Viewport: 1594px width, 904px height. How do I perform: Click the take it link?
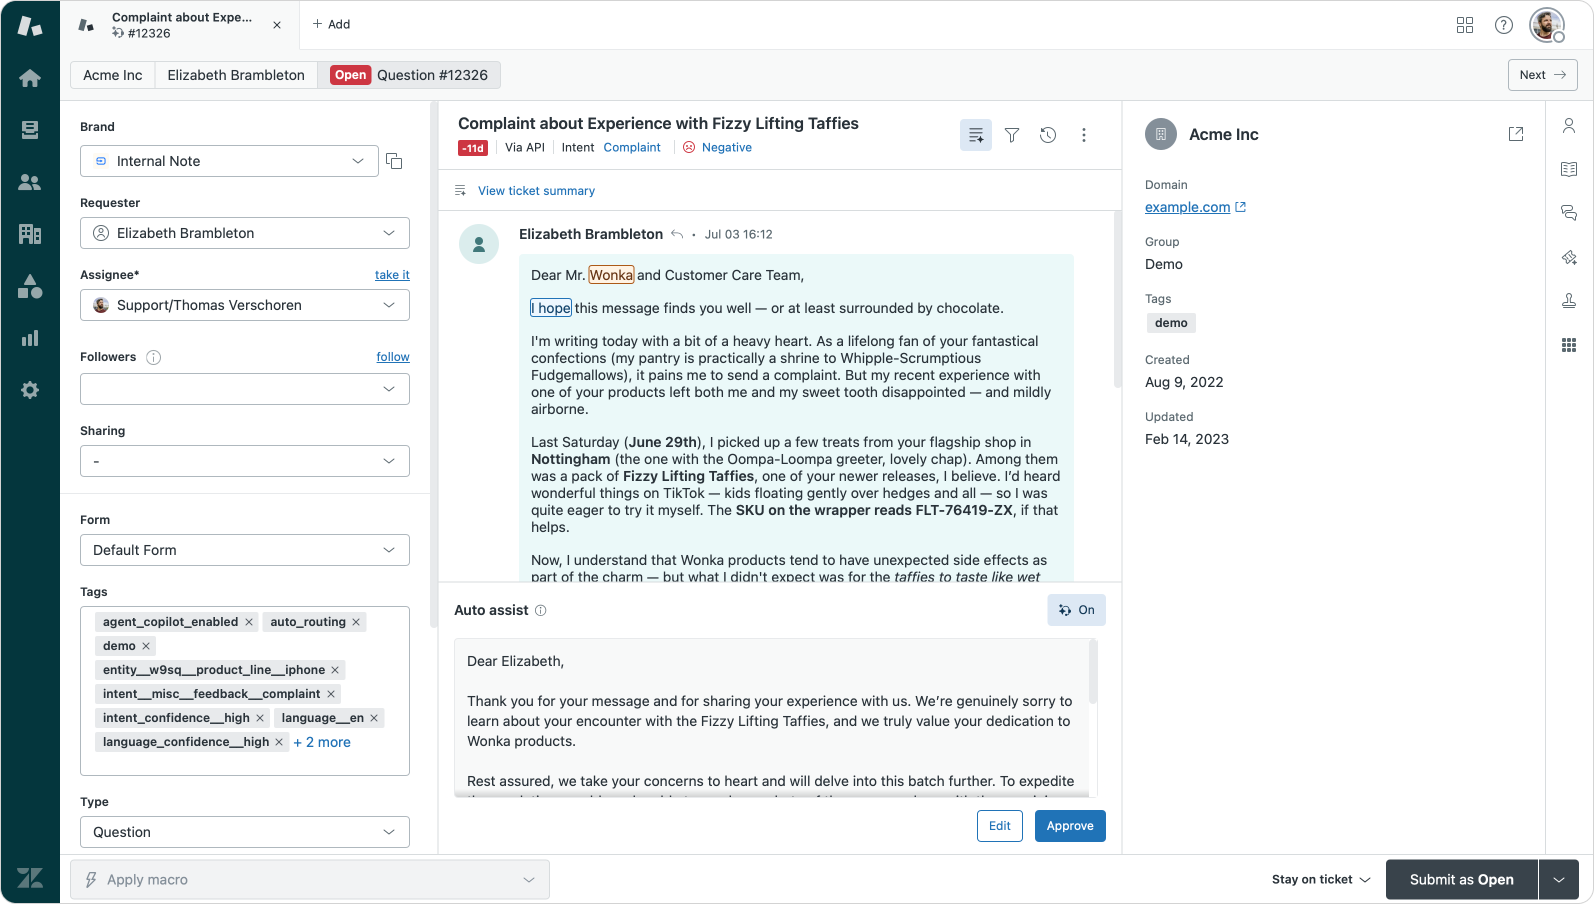click(x=392, y=275)
